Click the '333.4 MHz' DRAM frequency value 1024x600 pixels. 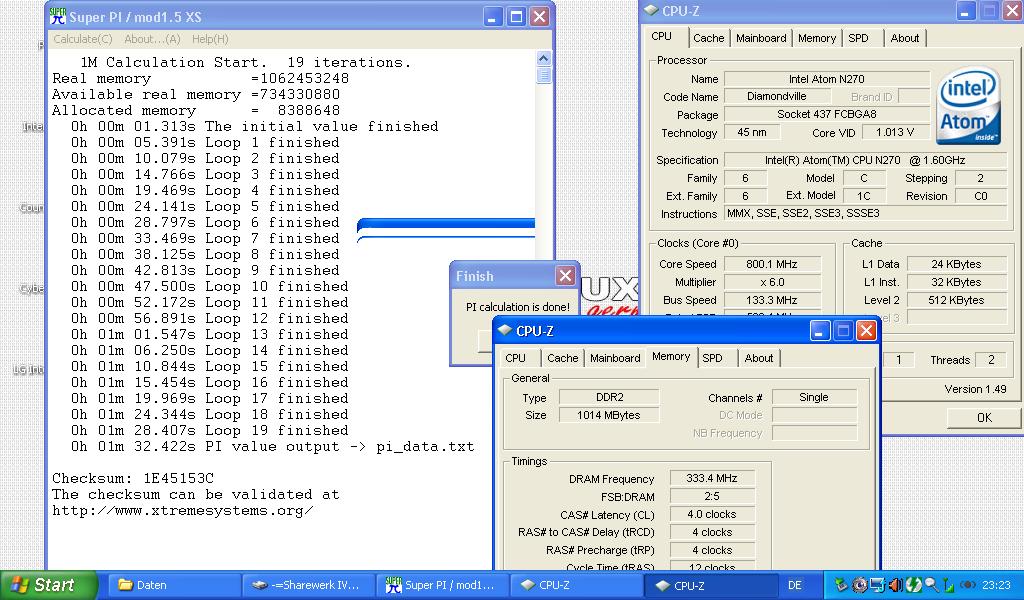click(711, 479)
